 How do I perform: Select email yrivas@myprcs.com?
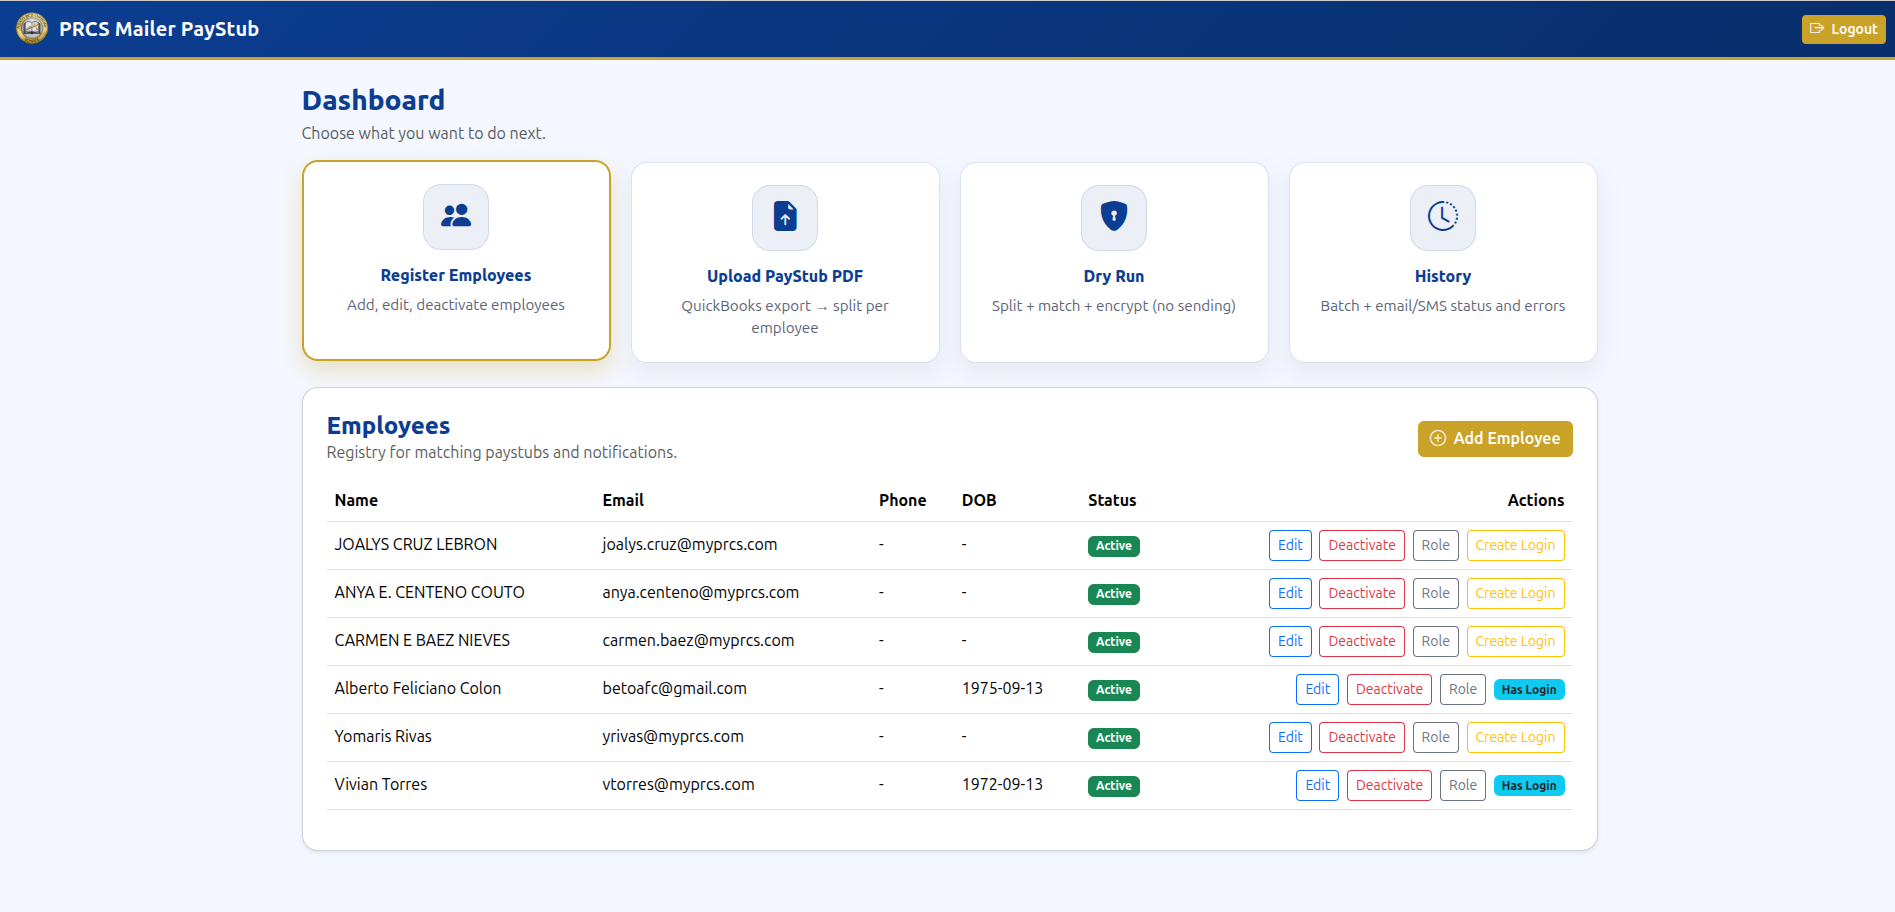[x=673, y=736]
